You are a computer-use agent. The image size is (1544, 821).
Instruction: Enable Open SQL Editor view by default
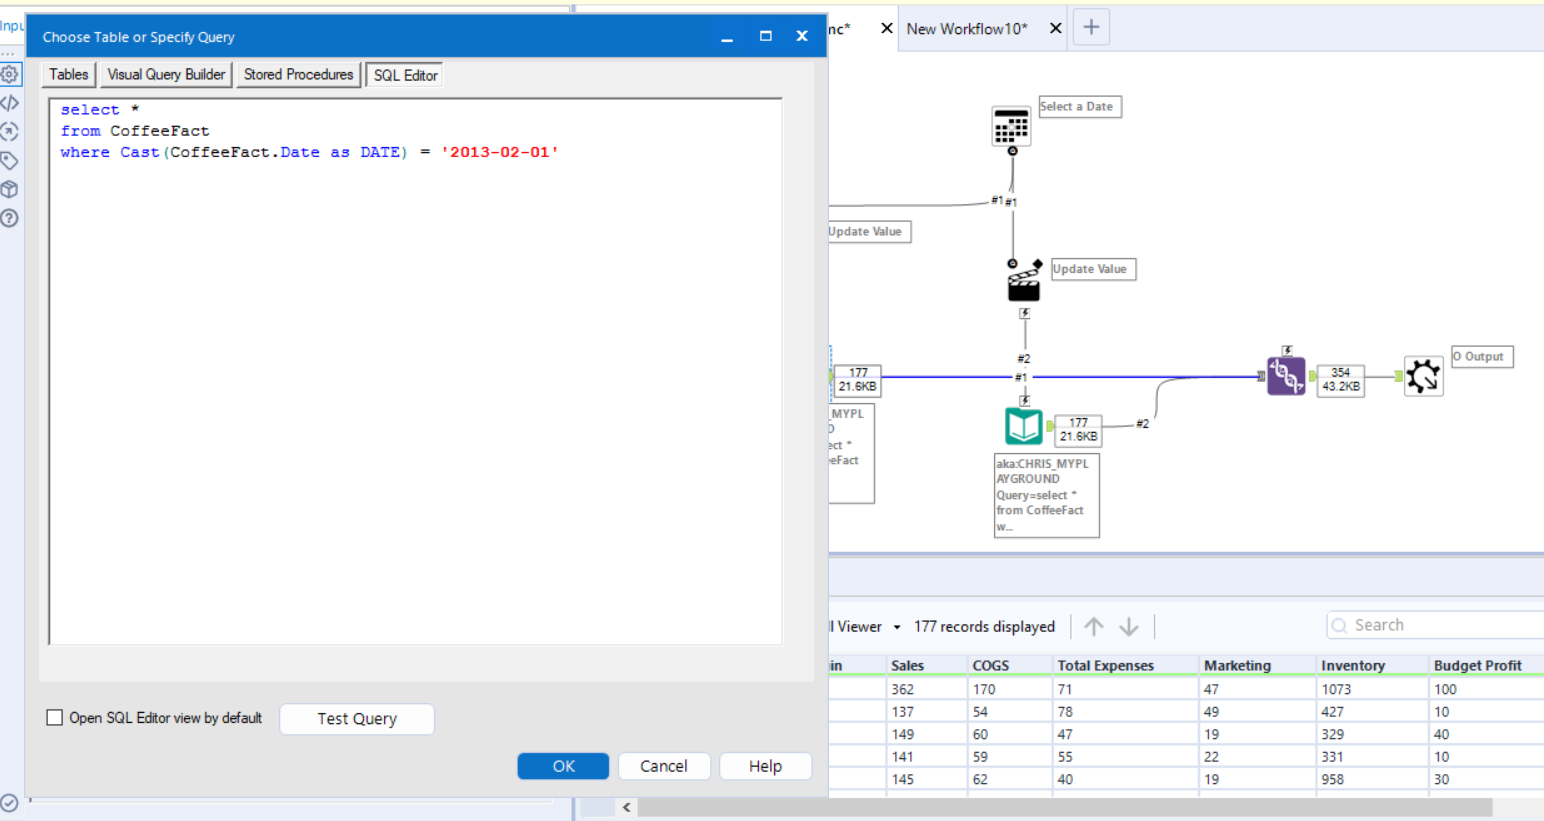[x=55, y=718]
